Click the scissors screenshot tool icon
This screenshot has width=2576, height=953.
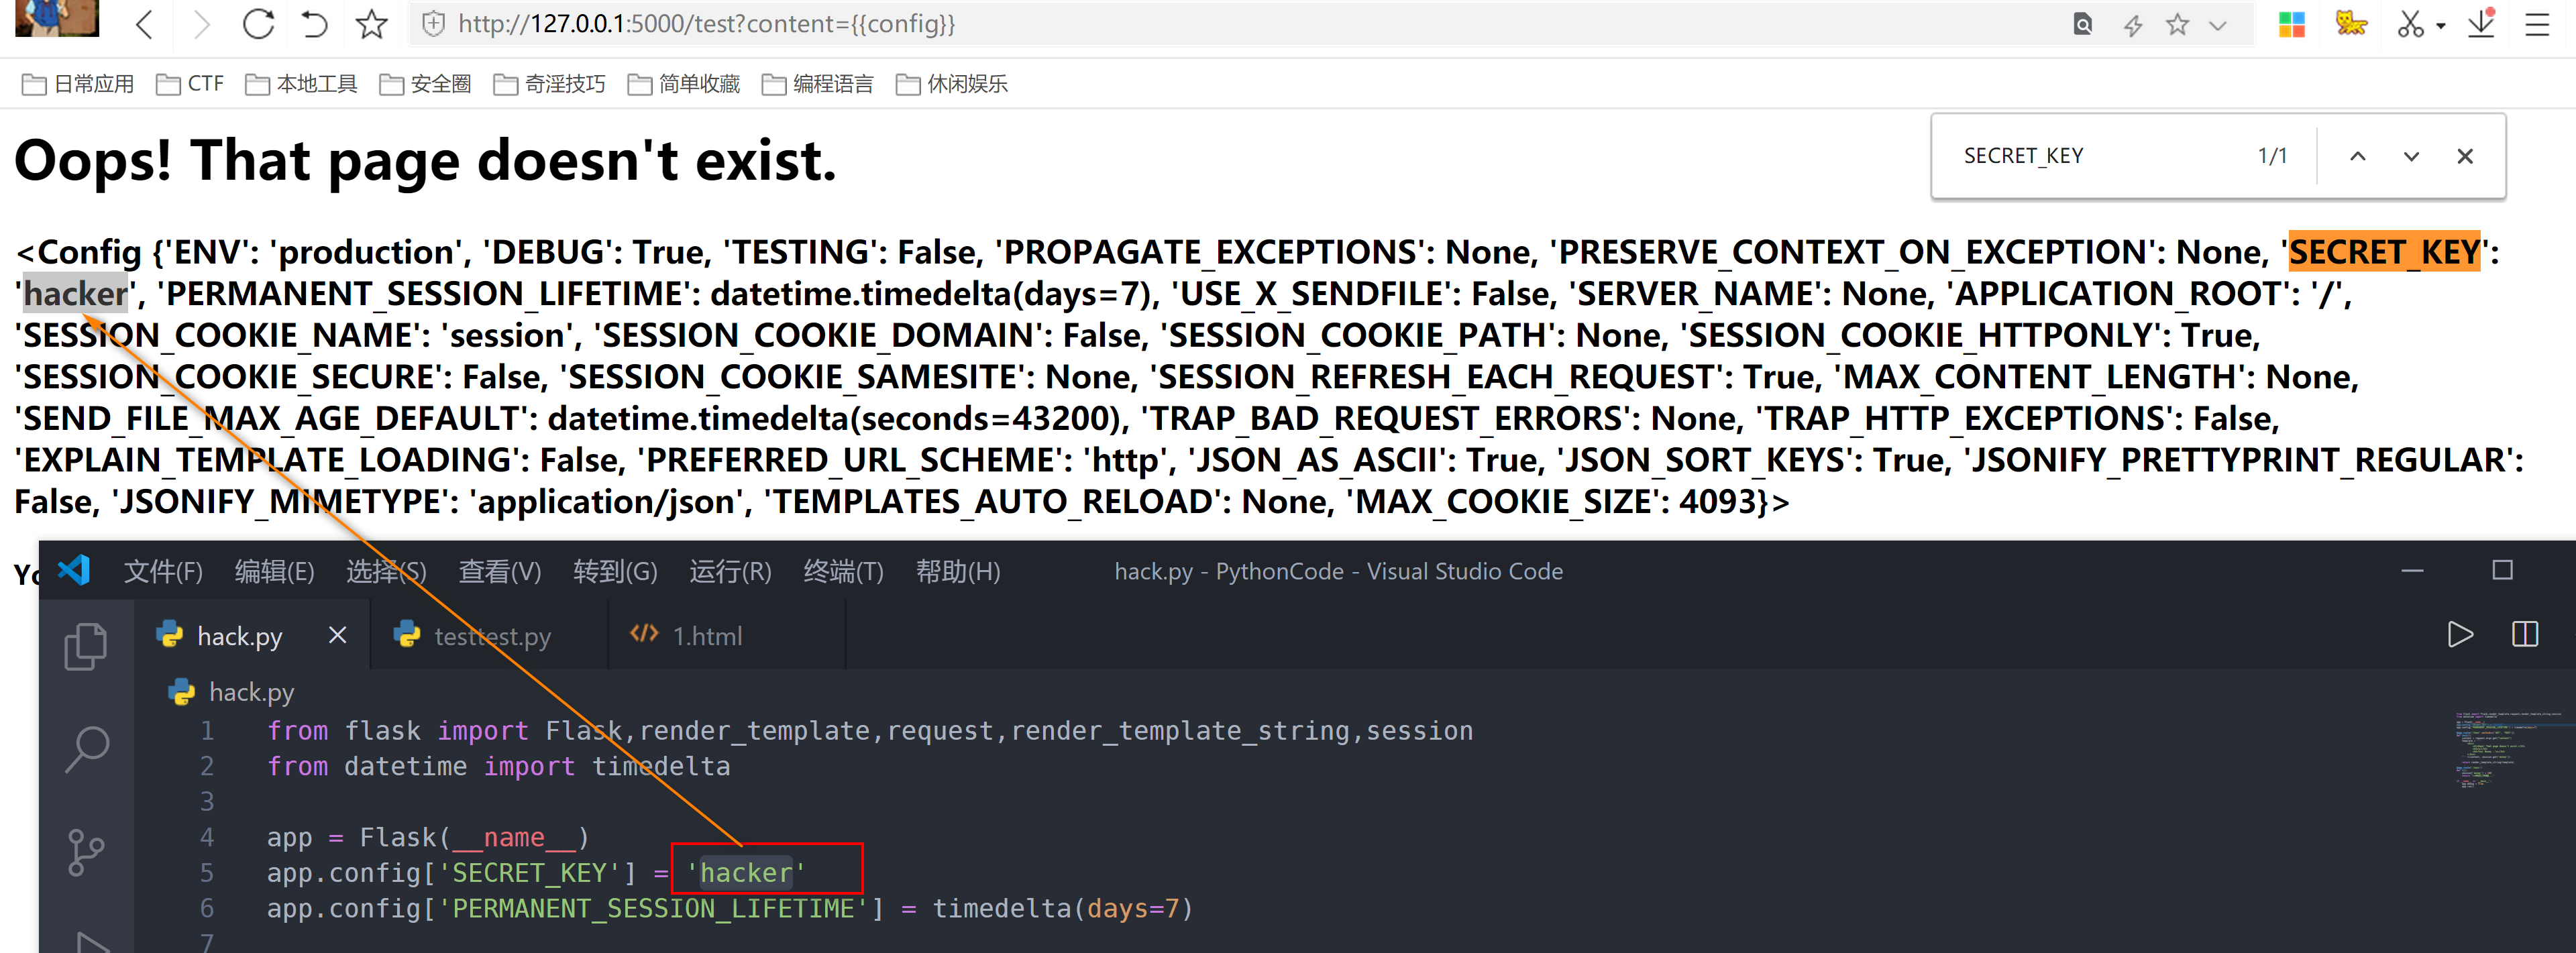[x=2410, y=24]
